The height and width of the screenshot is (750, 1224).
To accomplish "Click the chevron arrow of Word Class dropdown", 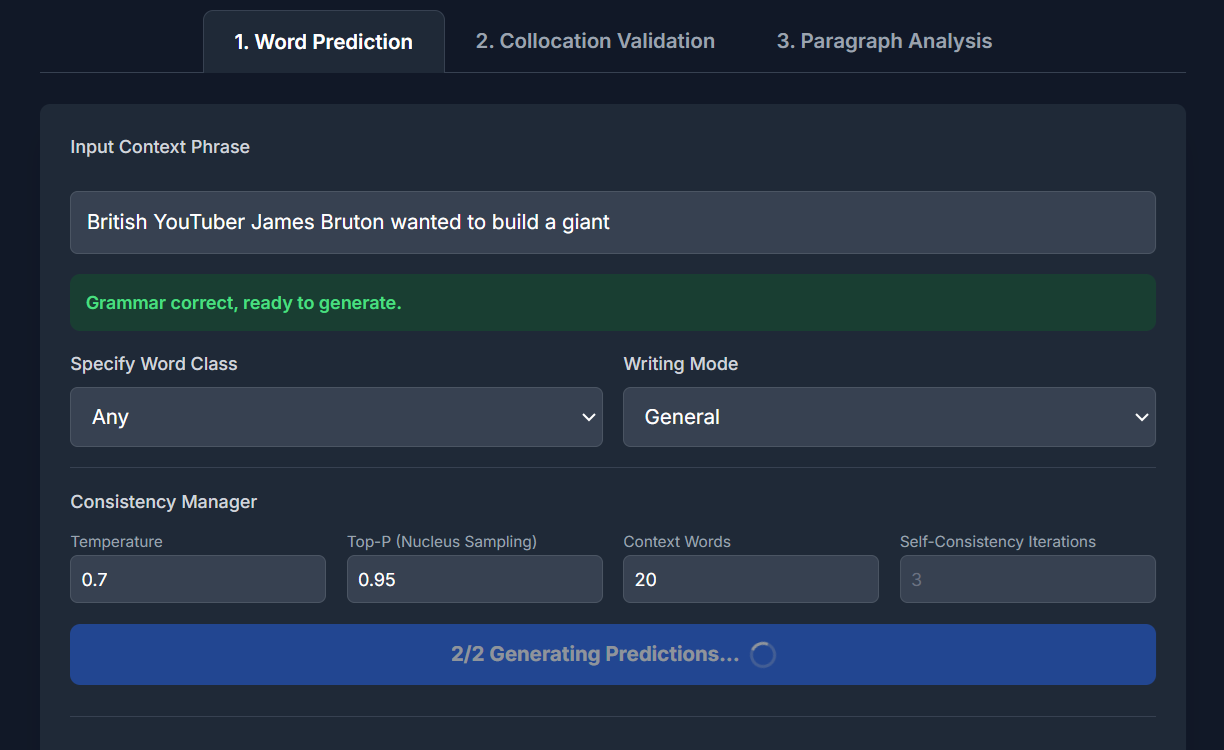I will click(589, 417).
